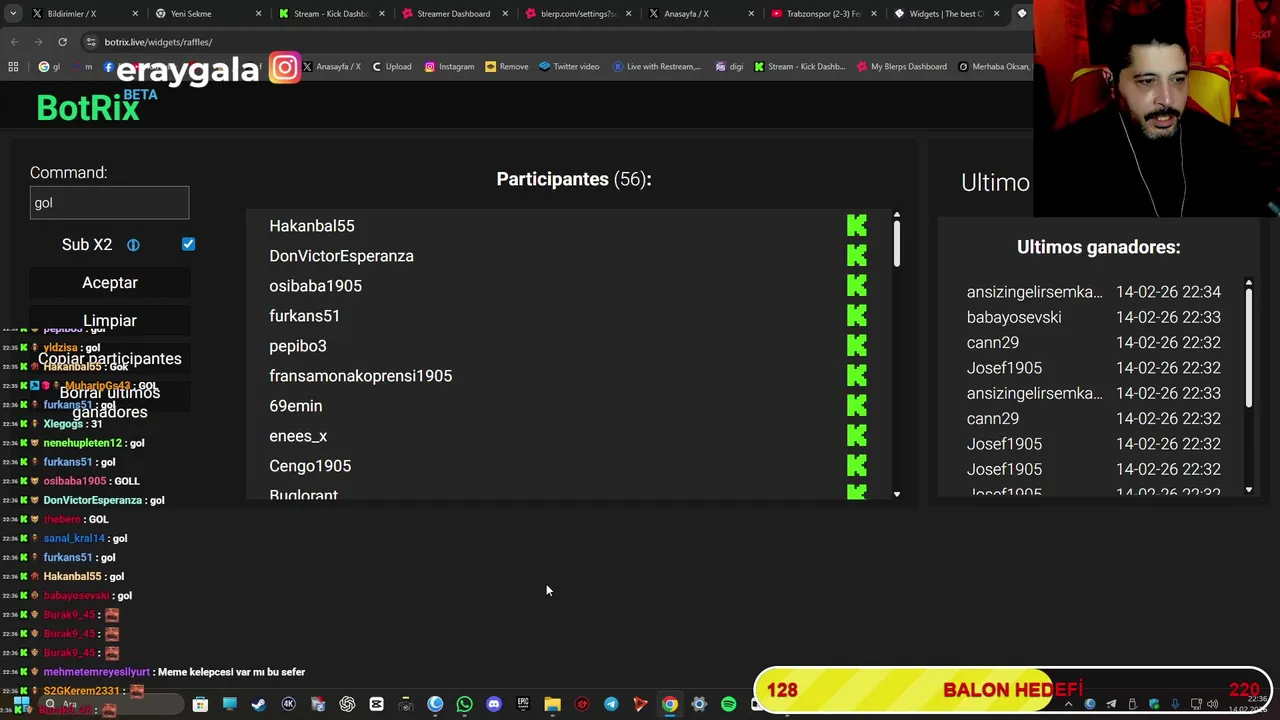
Task: Click scroll-down arrow of participants list
Action: [897, 494]
